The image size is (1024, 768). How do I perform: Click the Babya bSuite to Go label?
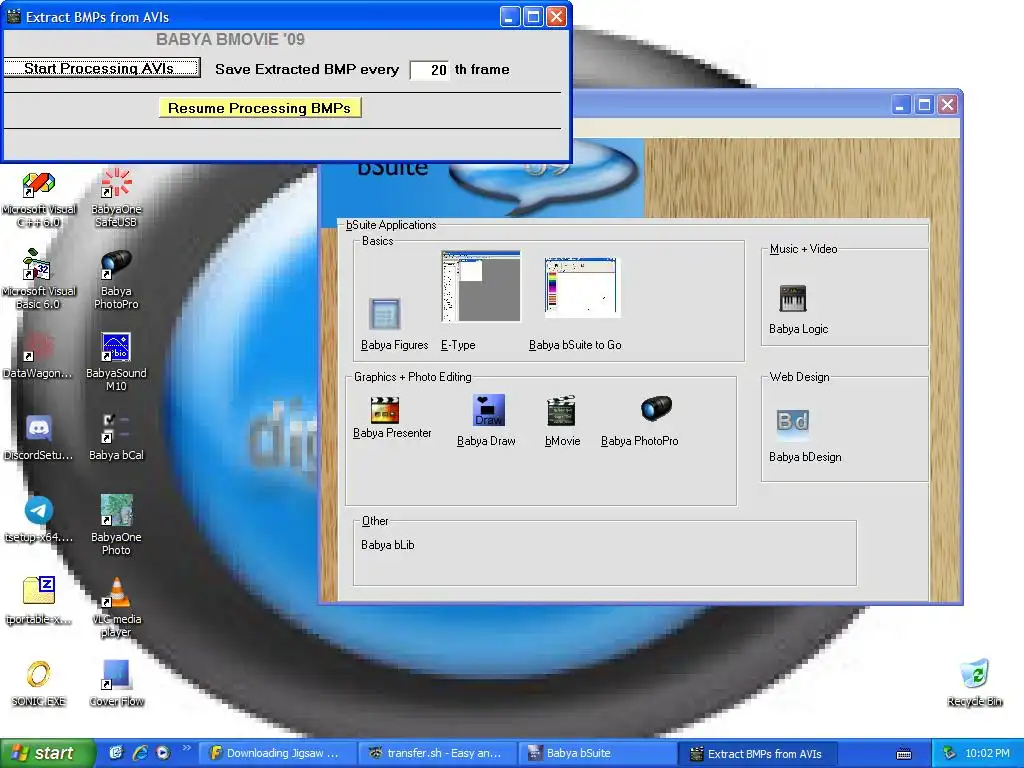(x=575, y=345)
